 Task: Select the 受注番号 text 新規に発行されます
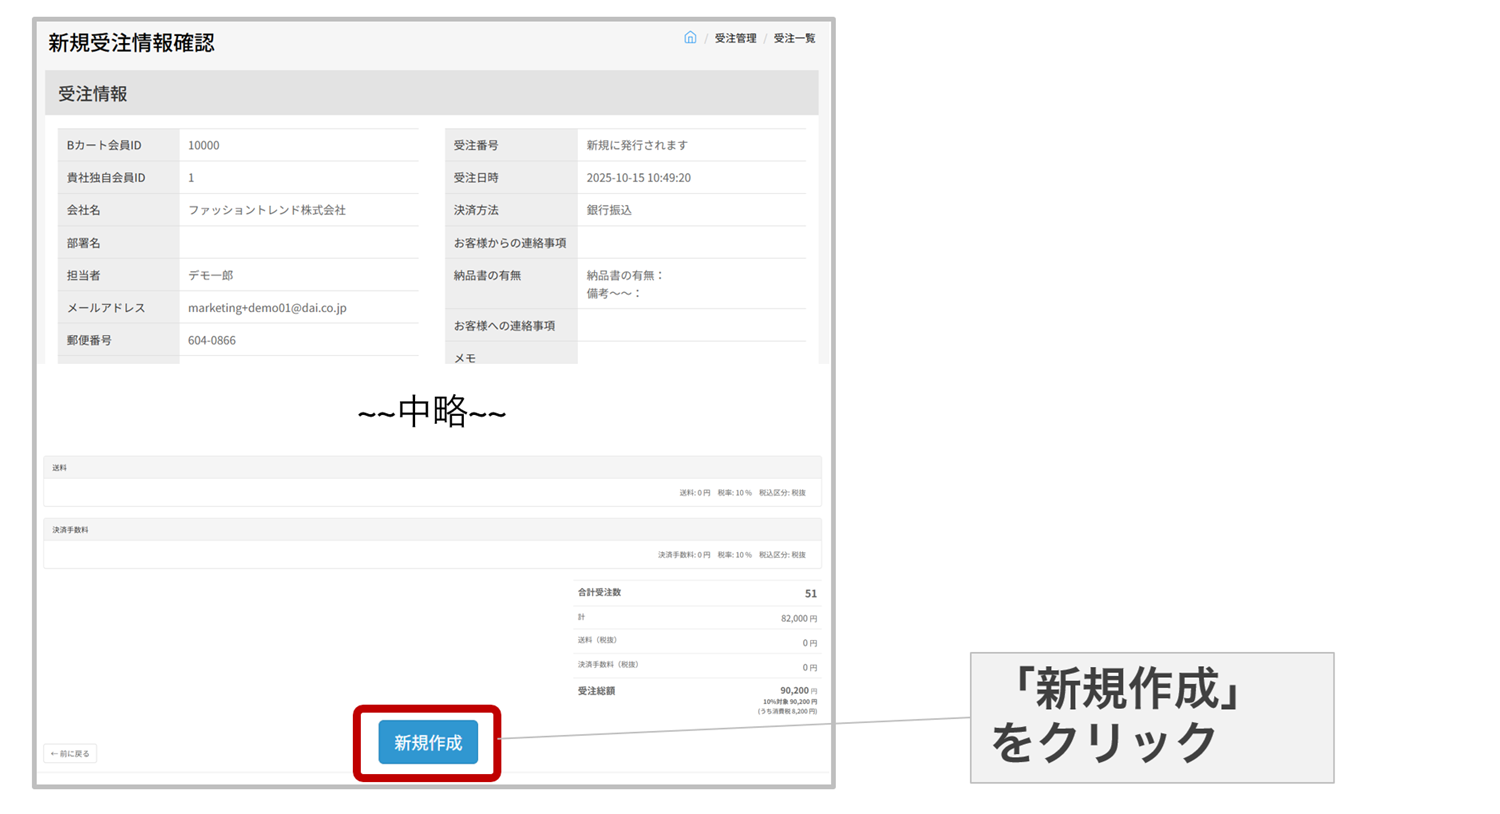pyautogui.click(x=637, y=146)
